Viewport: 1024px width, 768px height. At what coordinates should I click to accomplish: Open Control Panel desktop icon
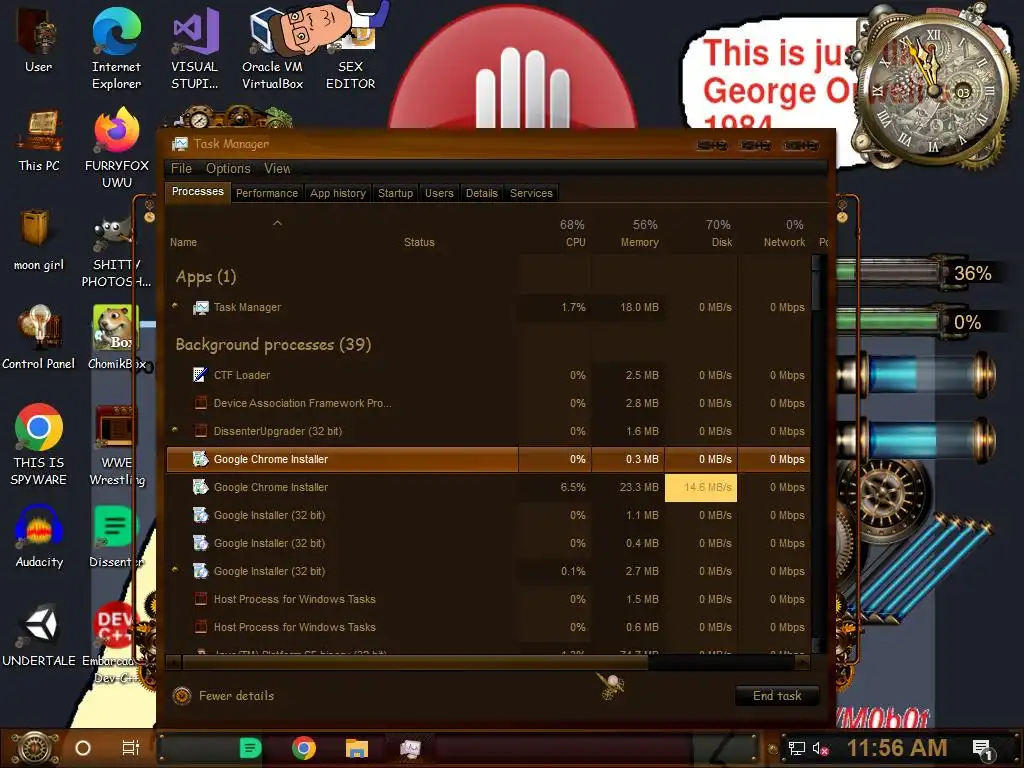point(39,338)
